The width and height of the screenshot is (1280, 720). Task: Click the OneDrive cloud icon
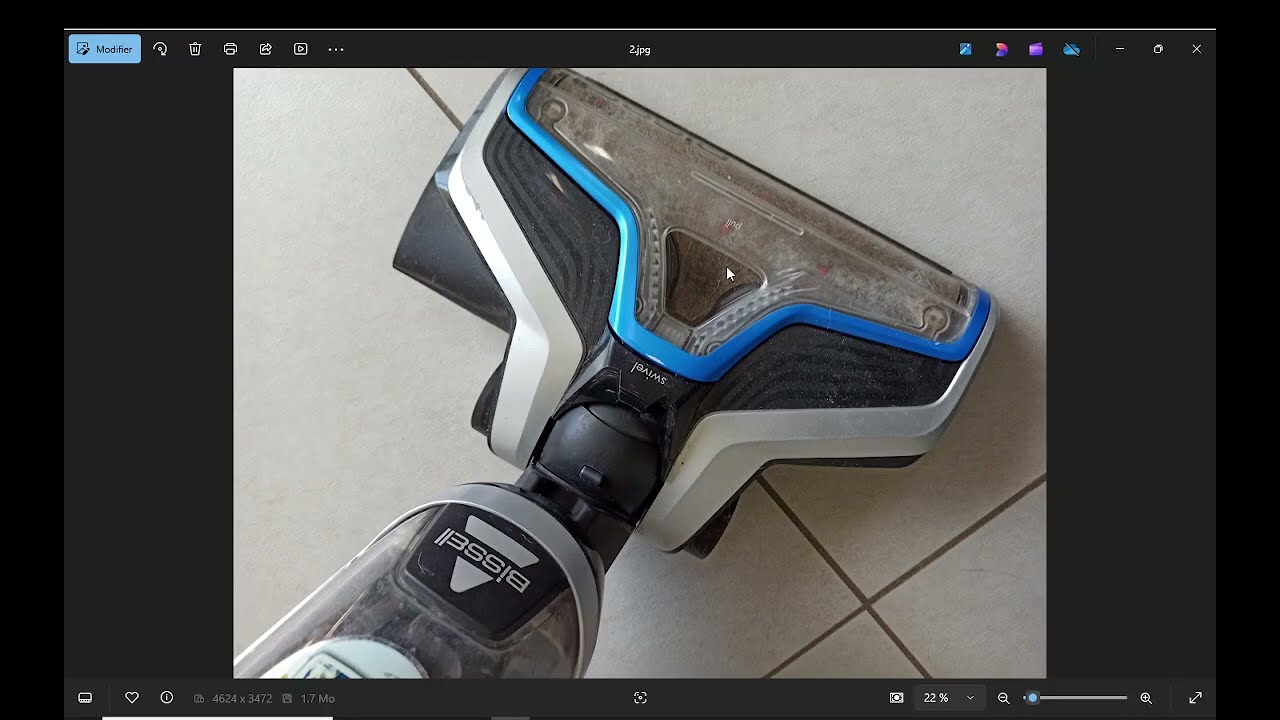tap(1071, 49)
